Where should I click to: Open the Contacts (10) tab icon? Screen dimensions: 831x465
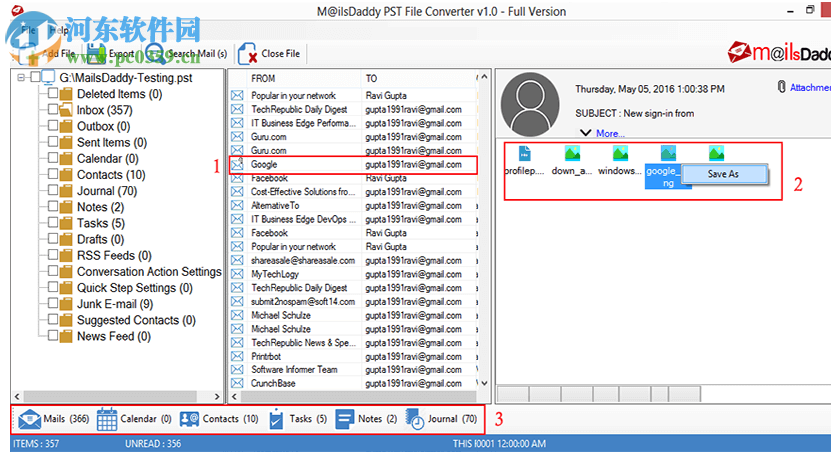point(189,419)
